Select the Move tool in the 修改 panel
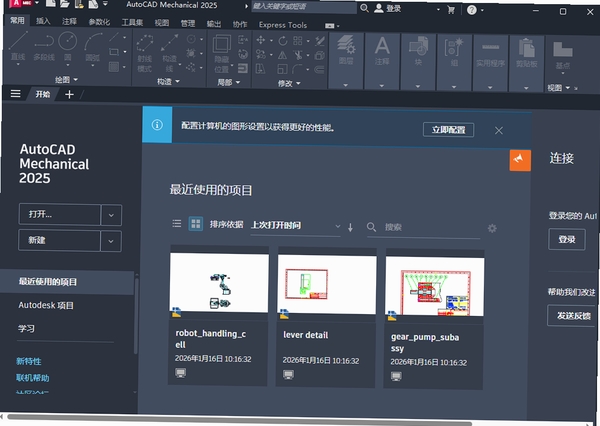This screenshot has height=426, width=600. pyautogui.click(x=261, y=40)
